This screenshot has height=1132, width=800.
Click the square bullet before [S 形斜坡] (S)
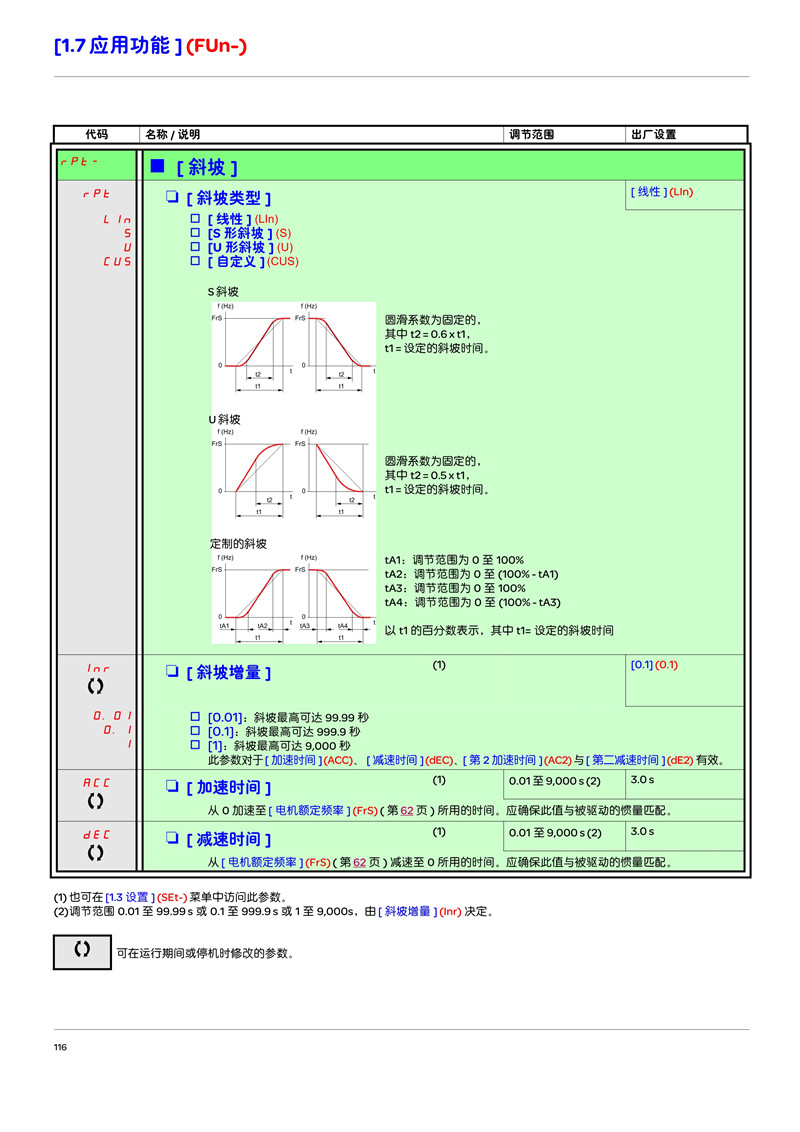pyautogui.click(x=195, y=232)
